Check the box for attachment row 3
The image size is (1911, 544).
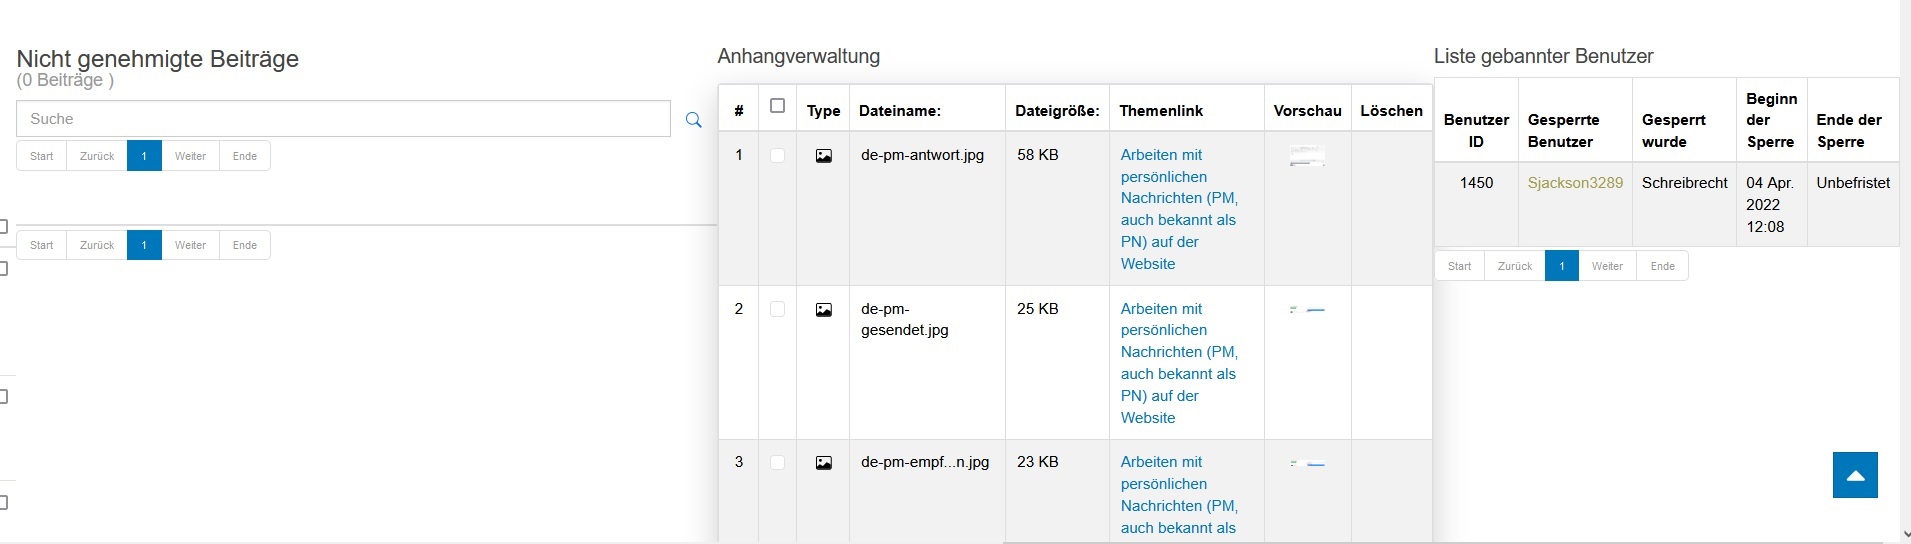[777, 463]
